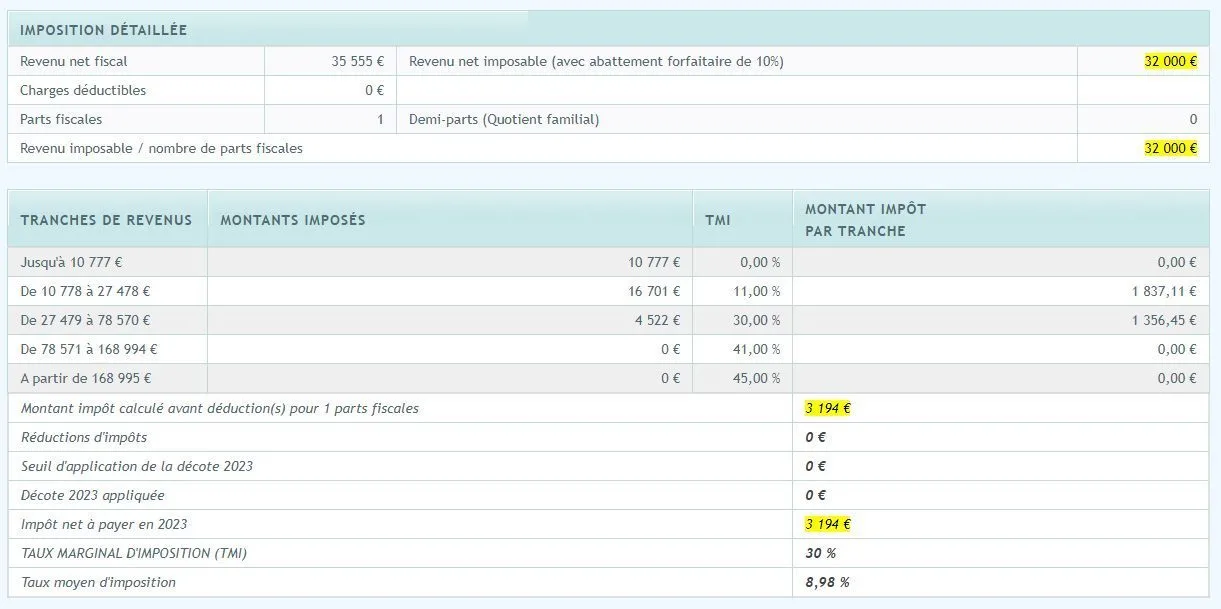This screenshot has height=609, width=1221.
Task: Select the 1 356,45 € tax amount cell
Action: (1164, 320)
